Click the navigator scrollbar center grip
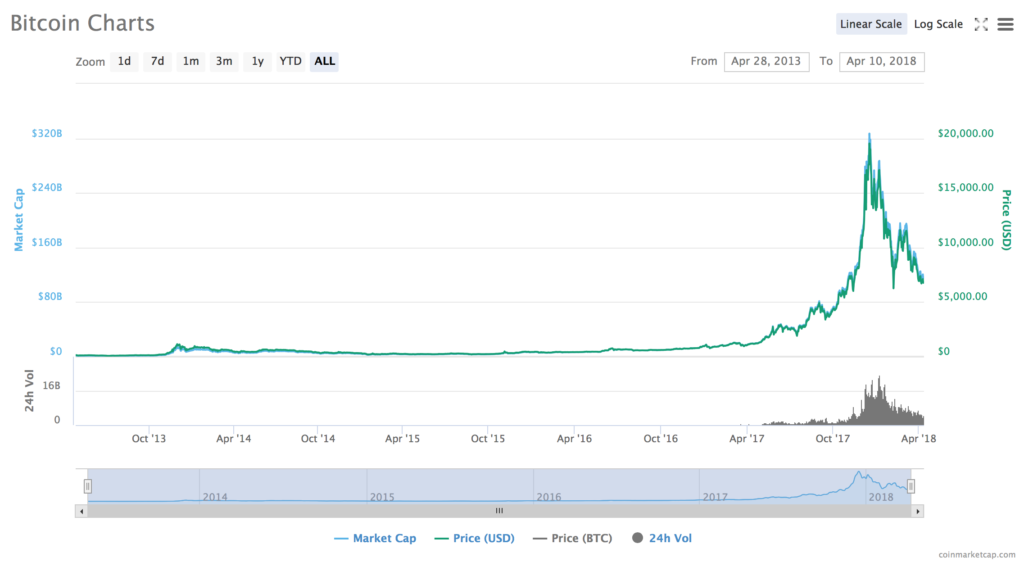This screenshot has height=571, width=1024. coord(500,512)
